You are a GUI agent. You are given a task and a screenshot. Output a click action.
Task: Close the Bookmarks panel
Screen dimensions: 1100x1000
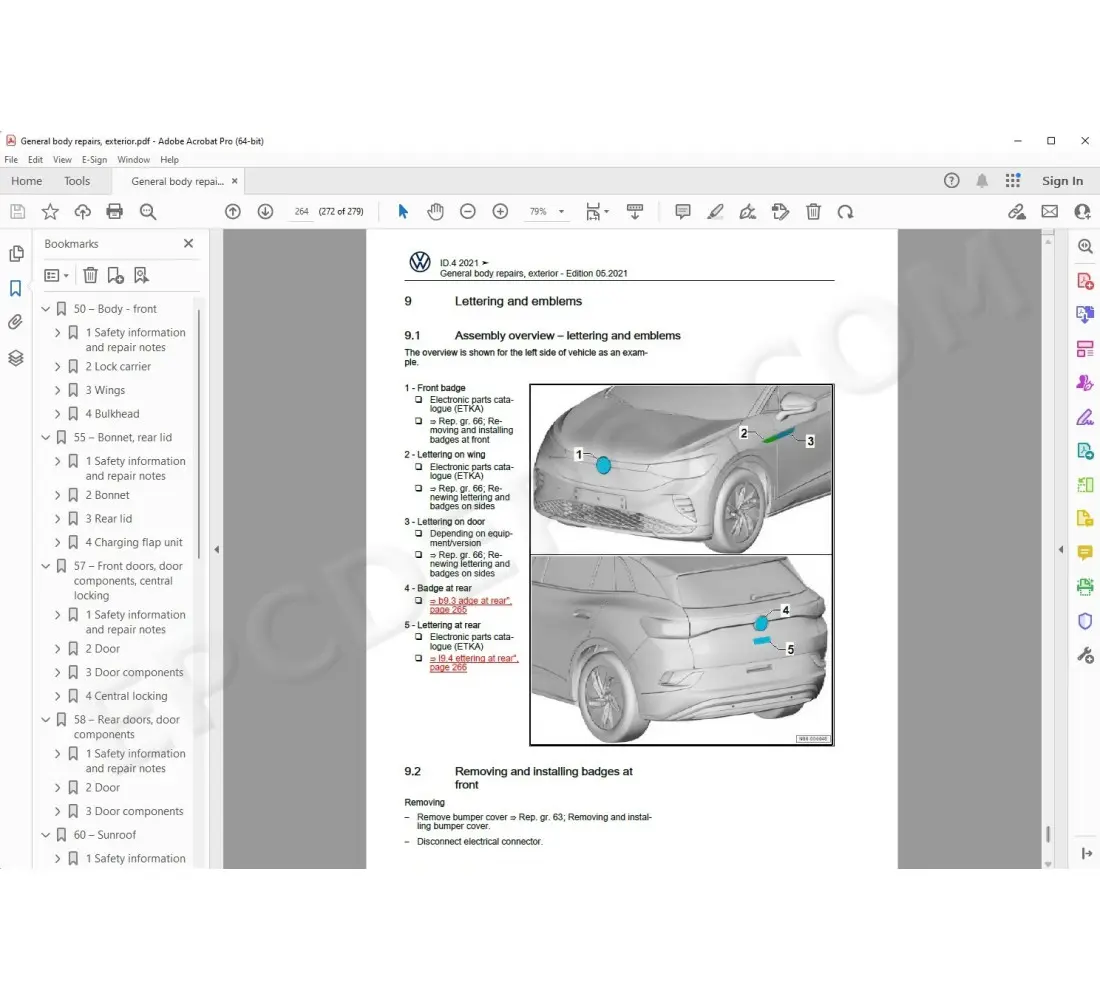coord(188,244)
